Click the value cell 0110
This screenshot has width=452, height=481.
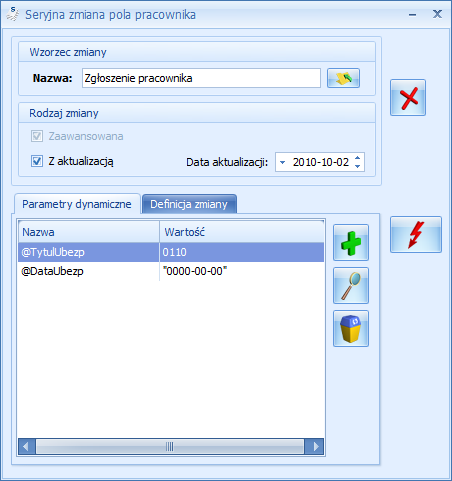click(242, 252)
